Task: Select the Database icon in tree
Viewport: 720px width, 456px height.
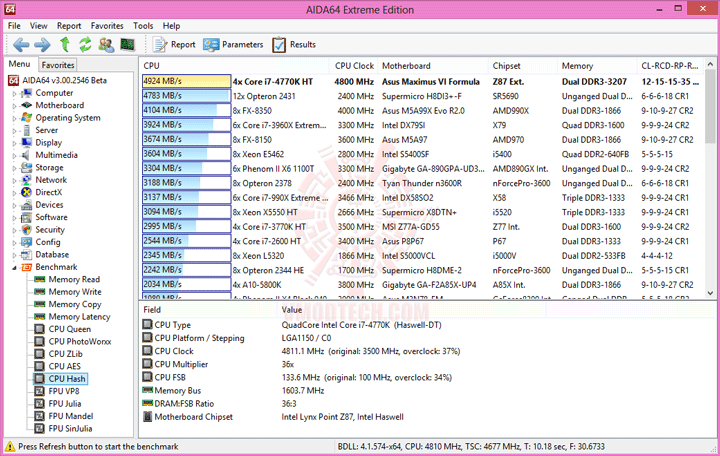Action: coord(27,254)
